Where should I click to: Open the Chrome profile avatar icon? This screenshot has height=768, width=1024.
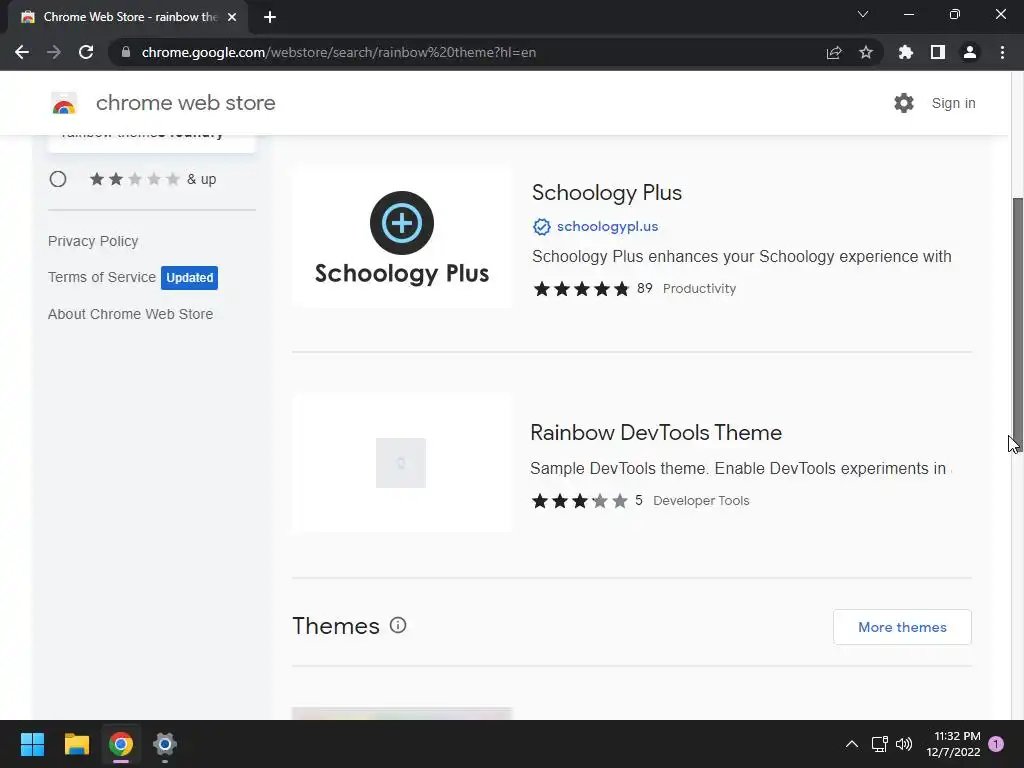click(x=970, y=52)
